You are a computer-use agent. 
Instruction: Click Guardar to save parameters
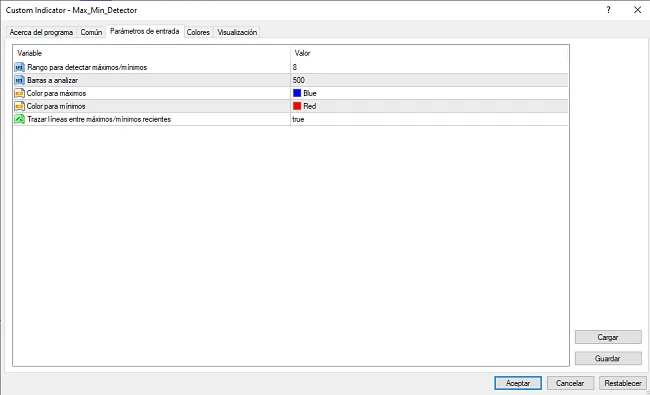pyautogui.click(x=608, y=358)
